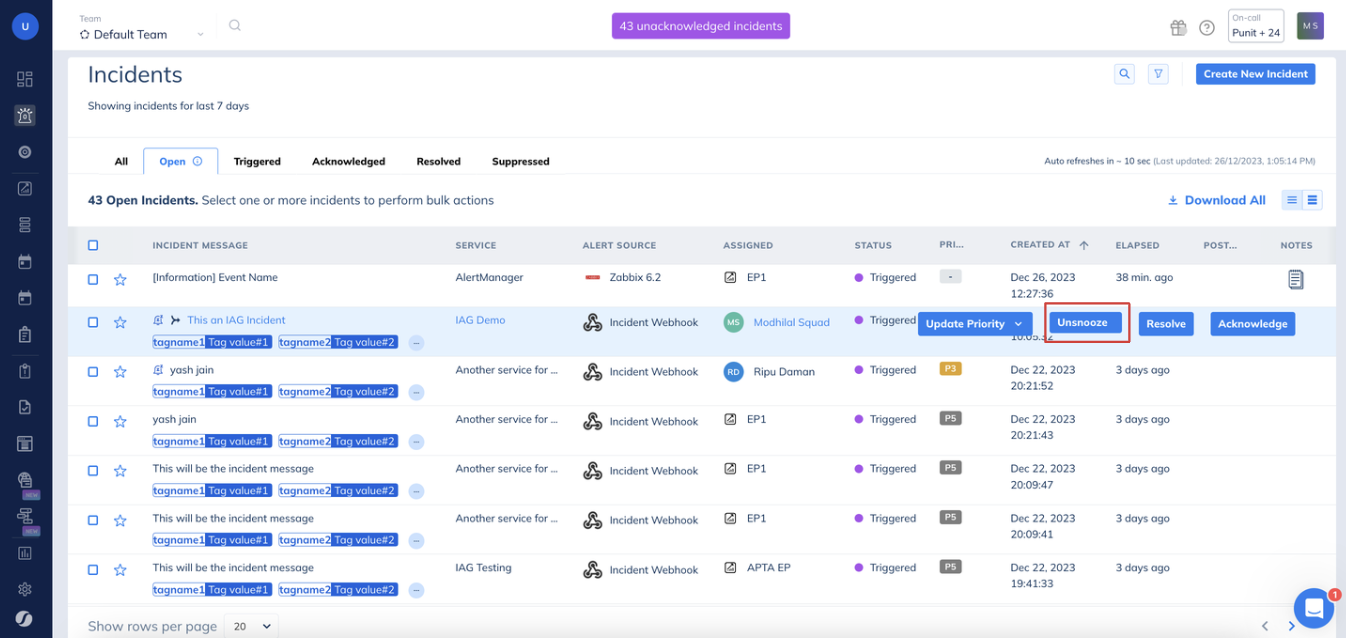Click the dashboard icon in left sidebar

tap(25, 79)
